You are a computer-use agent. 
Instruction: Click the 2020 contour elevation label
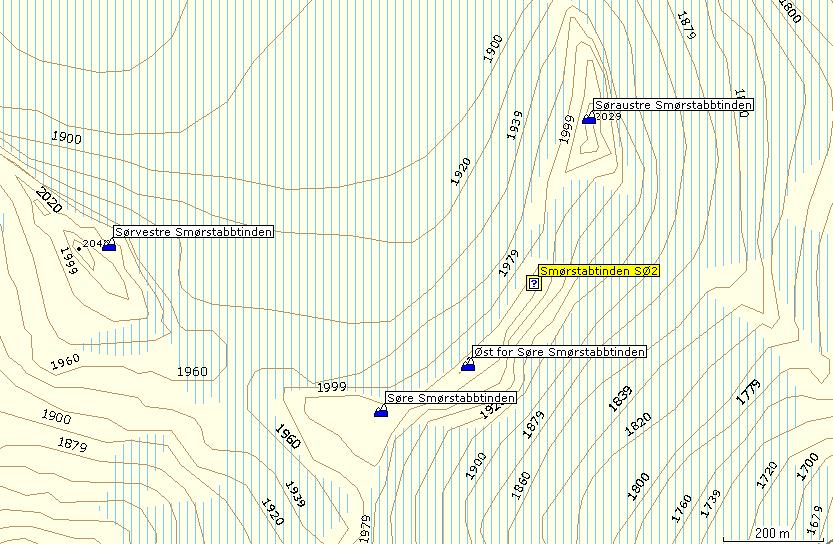click(47, 201)
